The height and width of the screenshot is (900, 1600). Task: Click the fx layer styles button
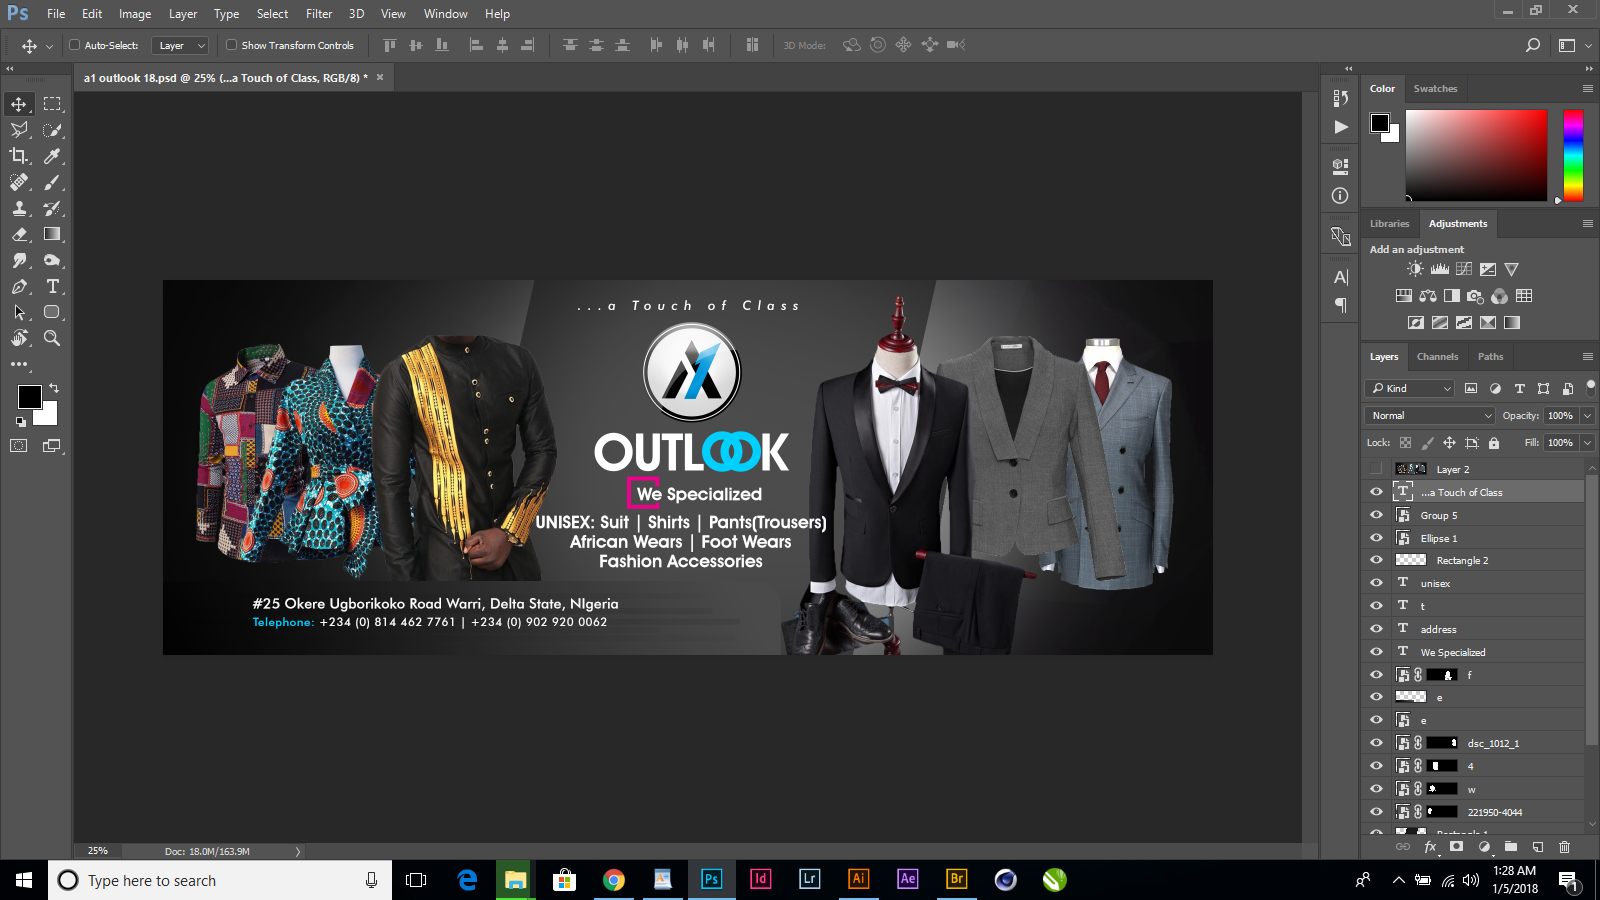pyautogui.click(x=1430, y=847)
